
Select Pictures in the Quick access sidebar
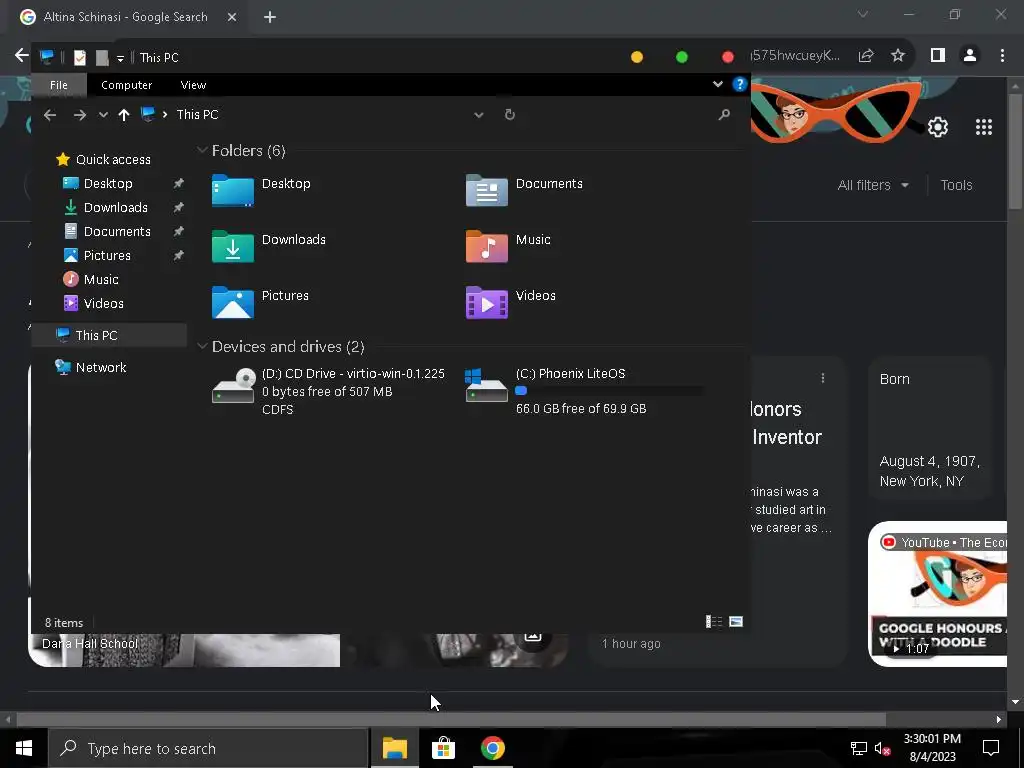(x=107, y=255)
